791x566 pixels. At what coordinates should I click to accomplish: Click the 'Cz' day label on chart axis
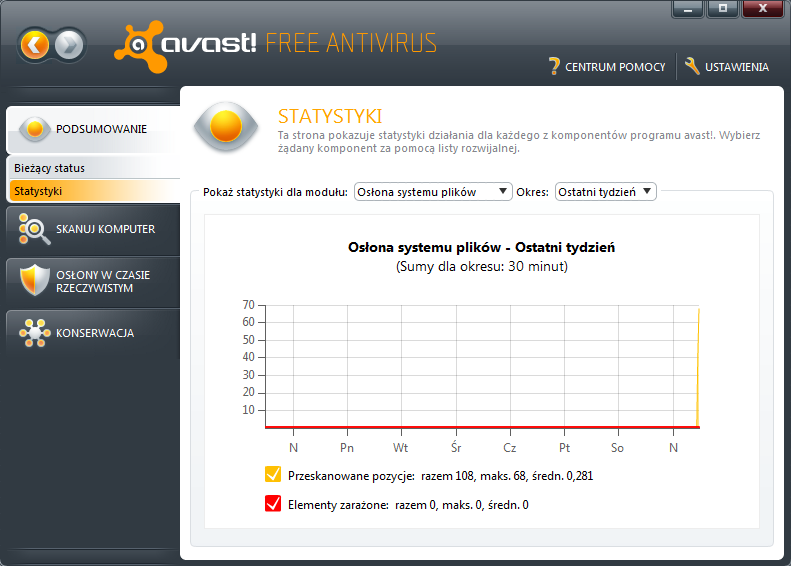pos(510,448)
